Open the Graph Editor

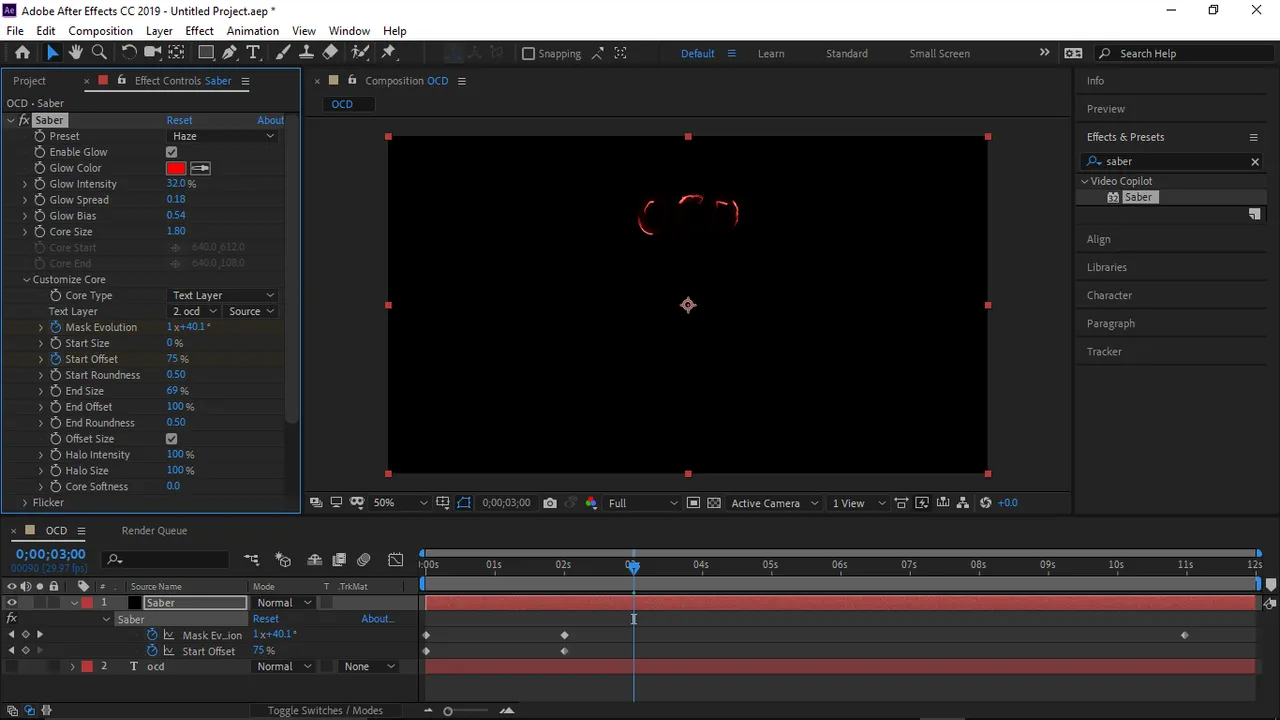pos(396,560)
